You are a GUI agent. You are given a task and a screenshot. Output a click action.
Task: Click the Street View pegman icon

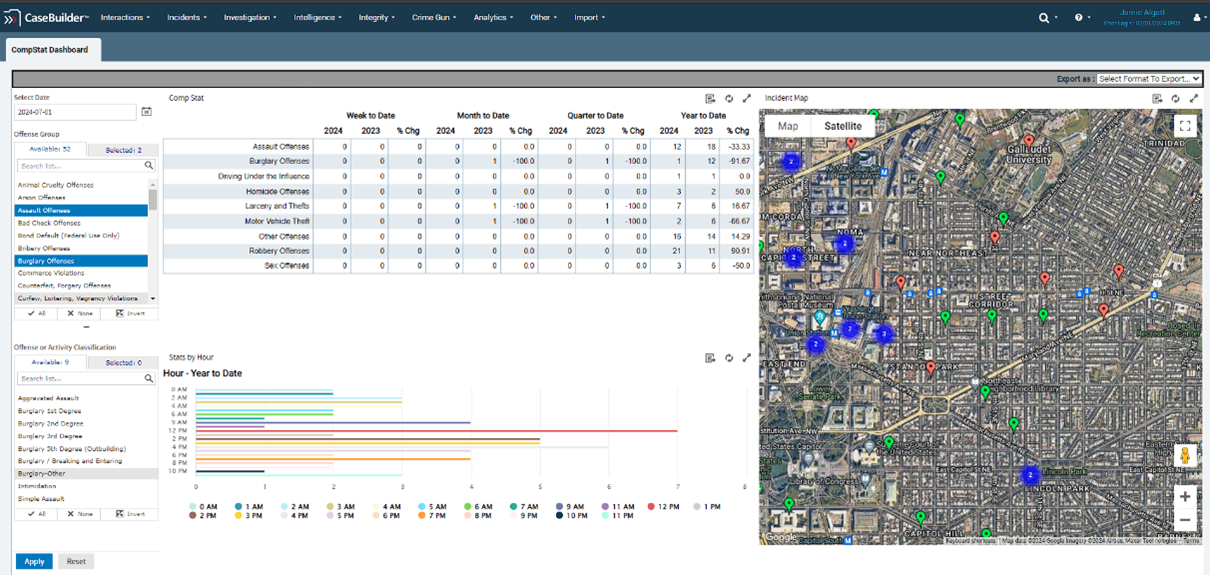tap(1185, 456)
